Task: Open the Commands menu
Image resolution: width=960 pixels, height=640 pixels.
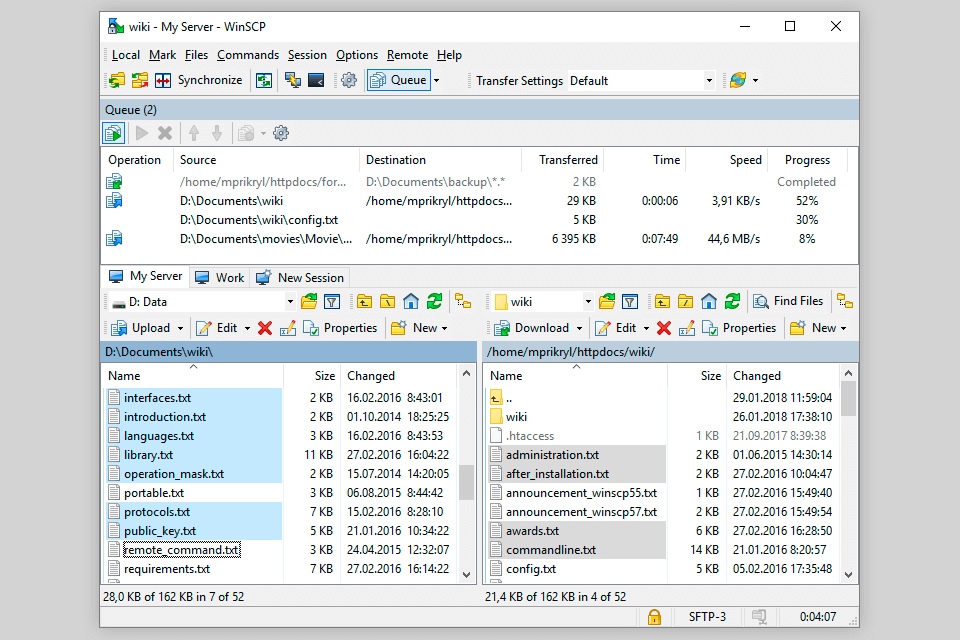Action: 248,55
